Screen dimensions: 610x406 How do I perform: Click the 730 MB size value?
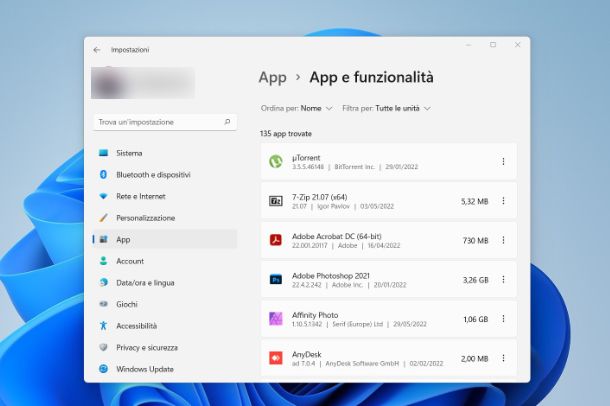click(x=475, y=240)
